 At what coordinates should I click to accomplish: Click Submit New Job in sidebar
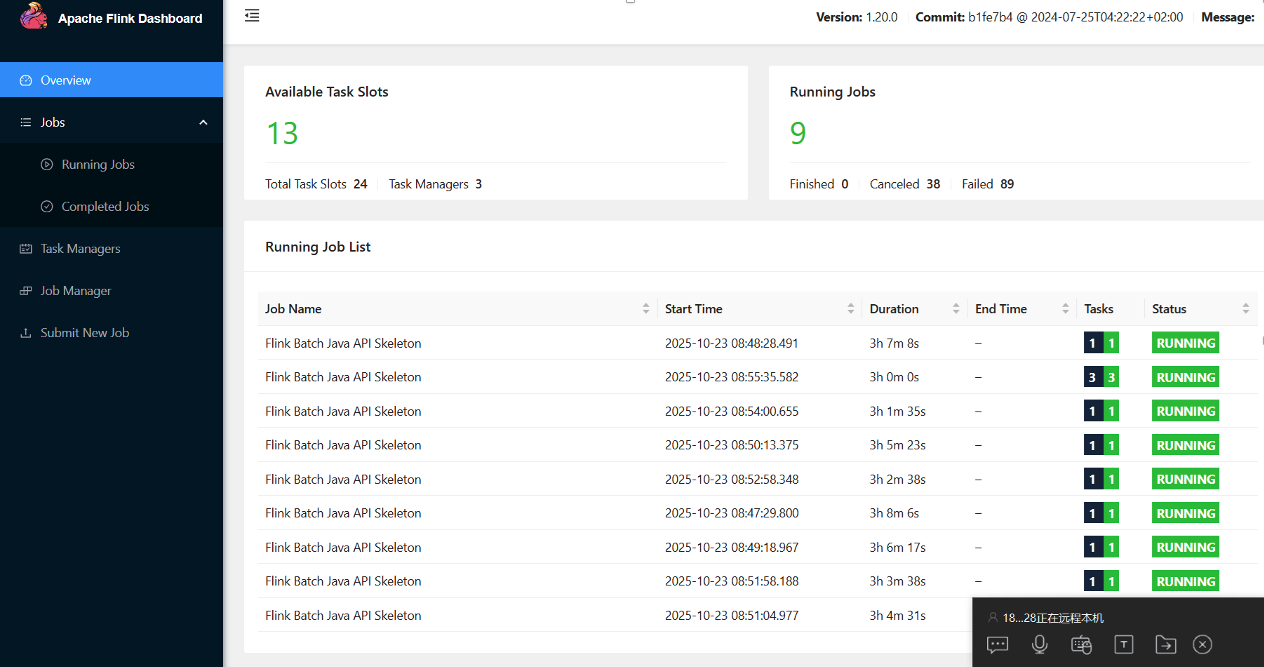pyautogui.click(x=85, y=332)
